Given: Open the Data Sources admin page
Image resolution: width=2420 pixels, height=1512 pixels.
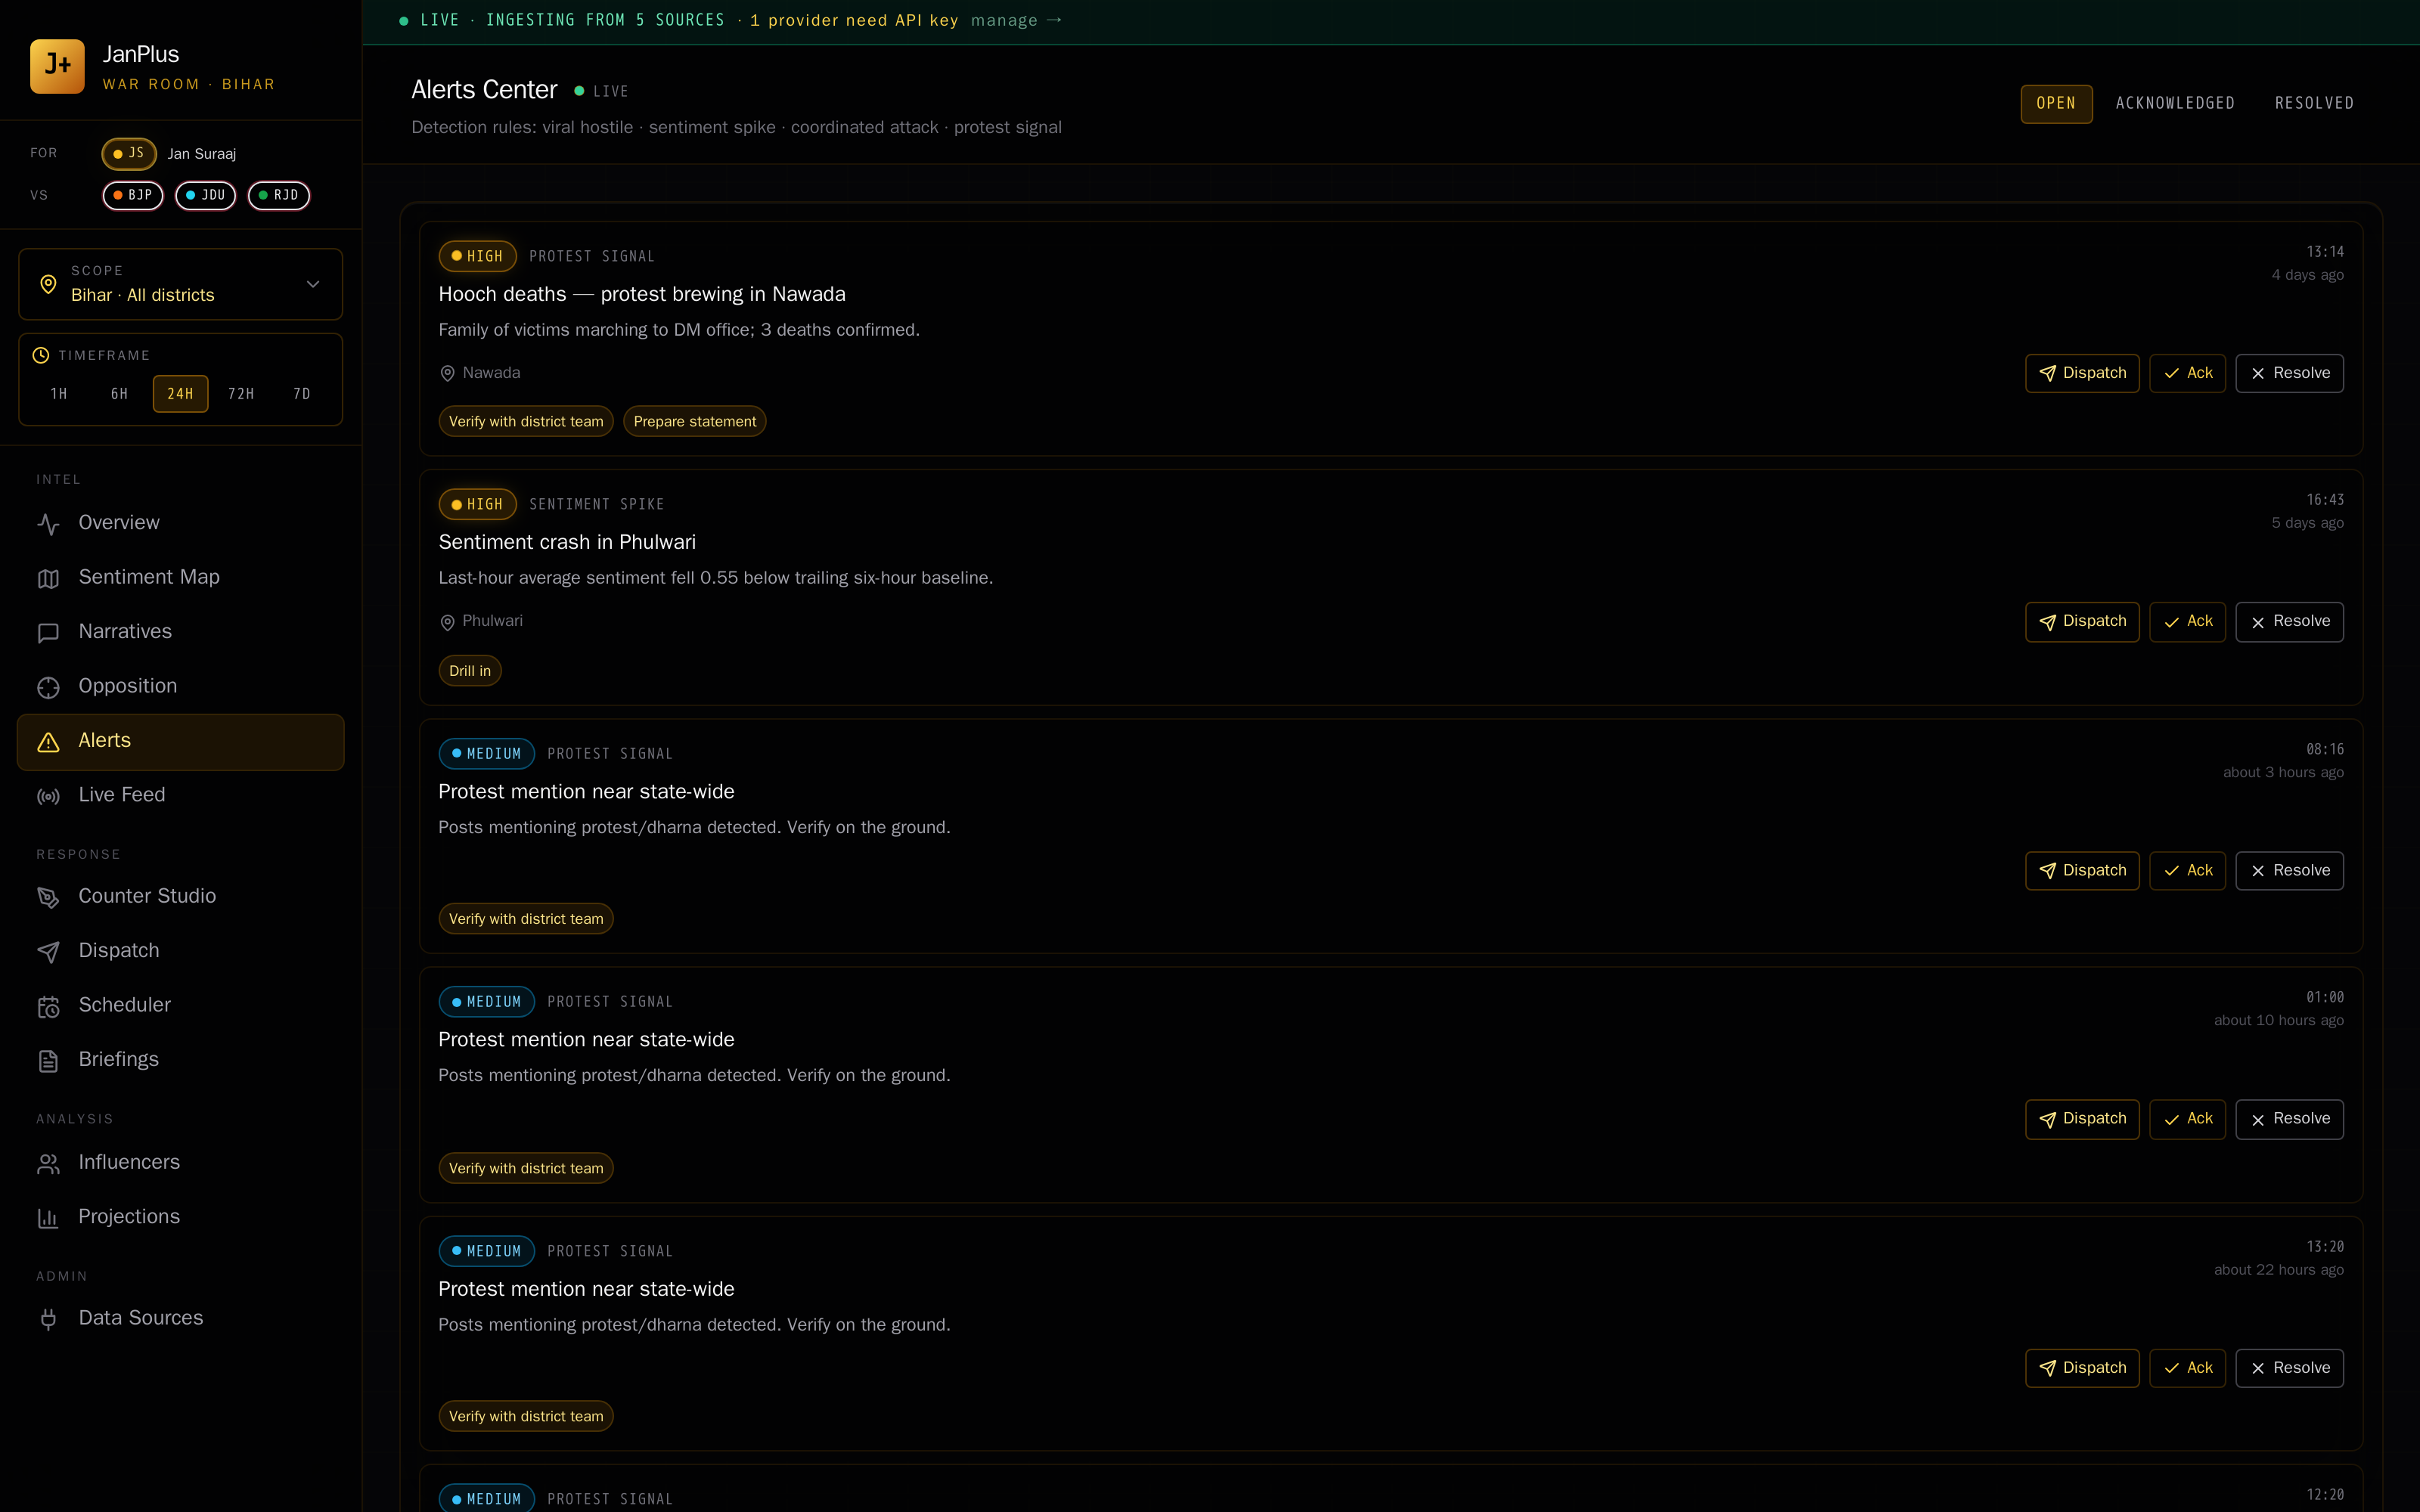Looking at the screenshot, I should 181,1319.
